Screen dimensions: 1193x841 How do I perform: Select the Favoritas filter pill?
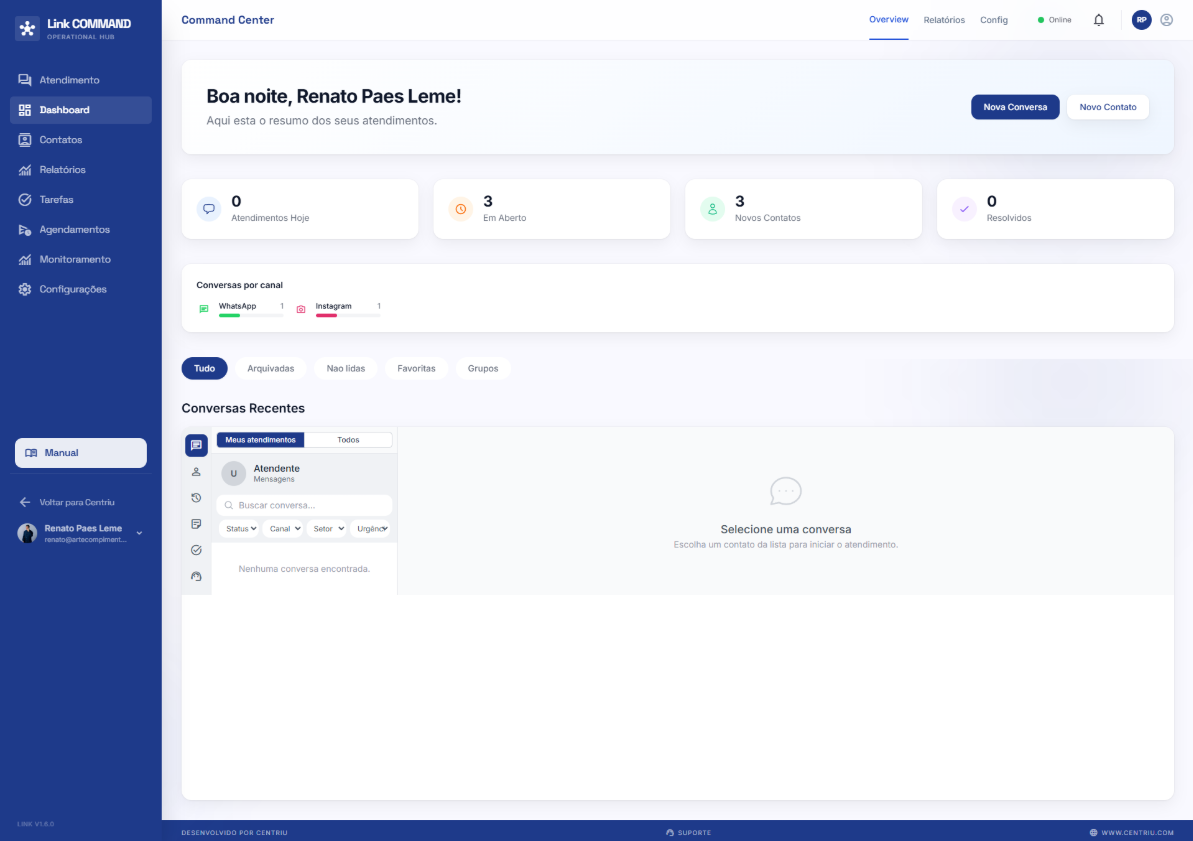(416, 368)
